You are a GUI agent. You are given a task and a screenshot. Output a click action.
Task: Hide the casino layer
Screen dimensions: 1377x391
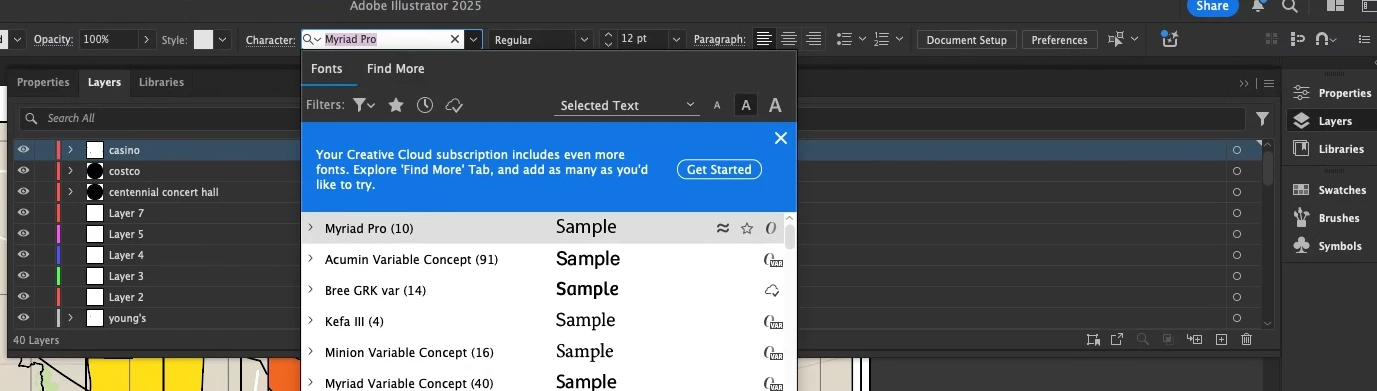tap(23, 150)
